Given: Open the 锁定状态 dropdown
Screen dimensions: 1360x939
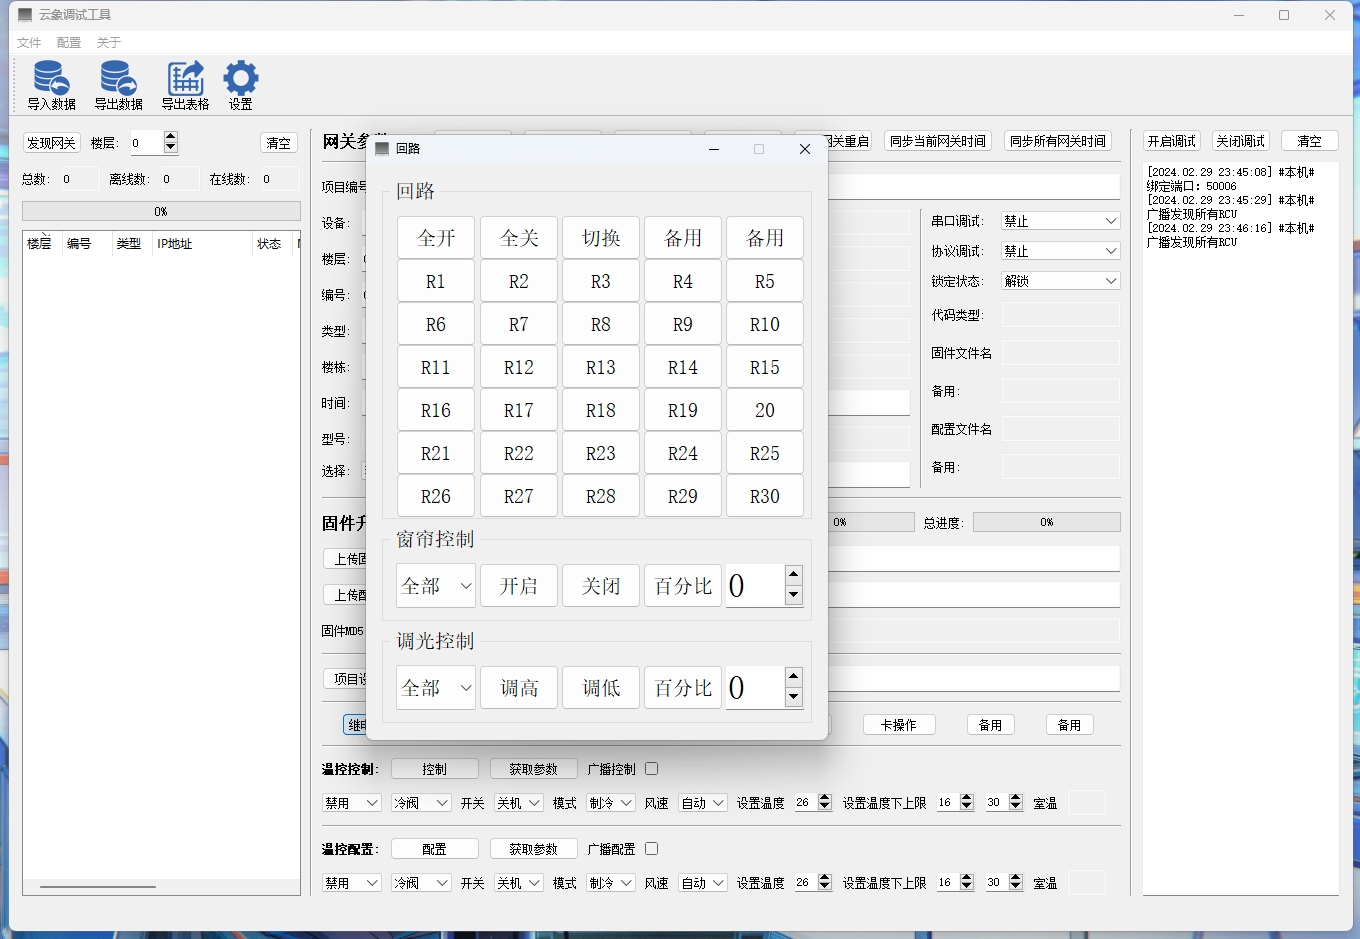Looking at the screenshot, I should pyautogui.click(x=1060, y=281).
